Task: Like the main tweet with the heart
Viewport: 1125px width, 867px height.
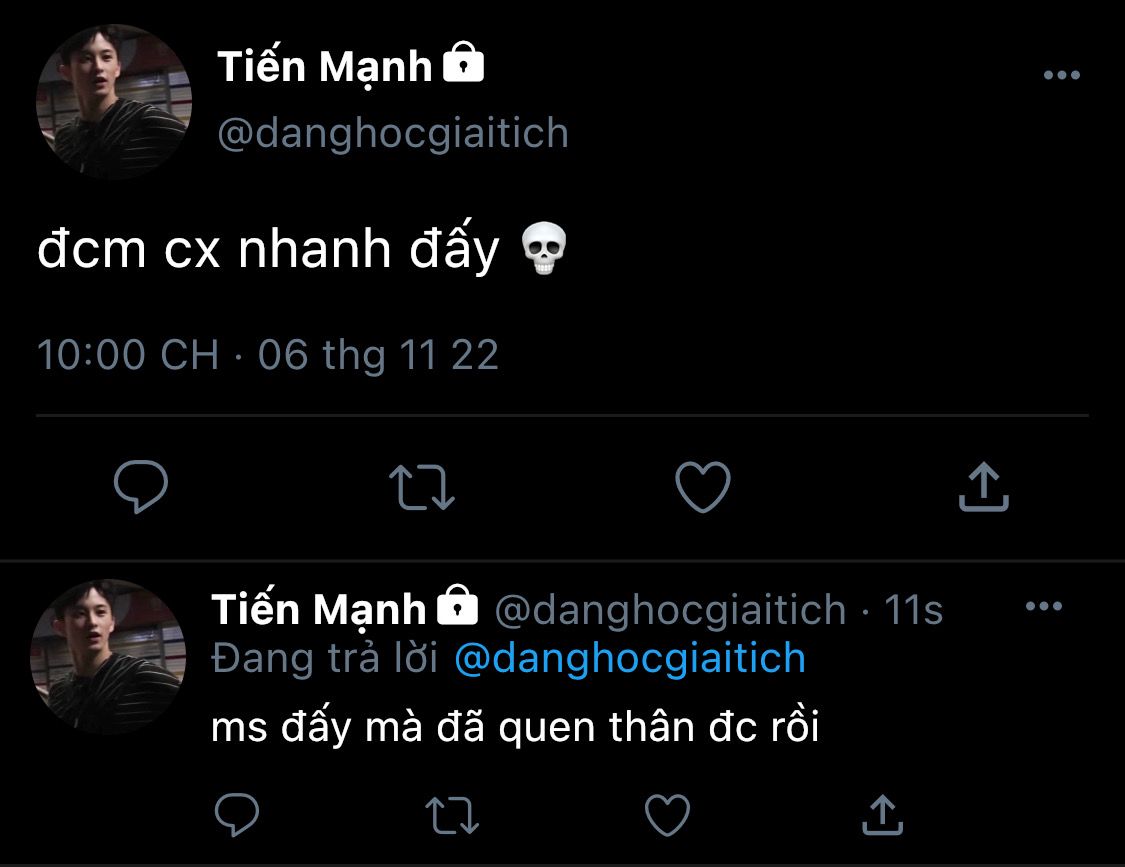Action: (x=703, y=487)
